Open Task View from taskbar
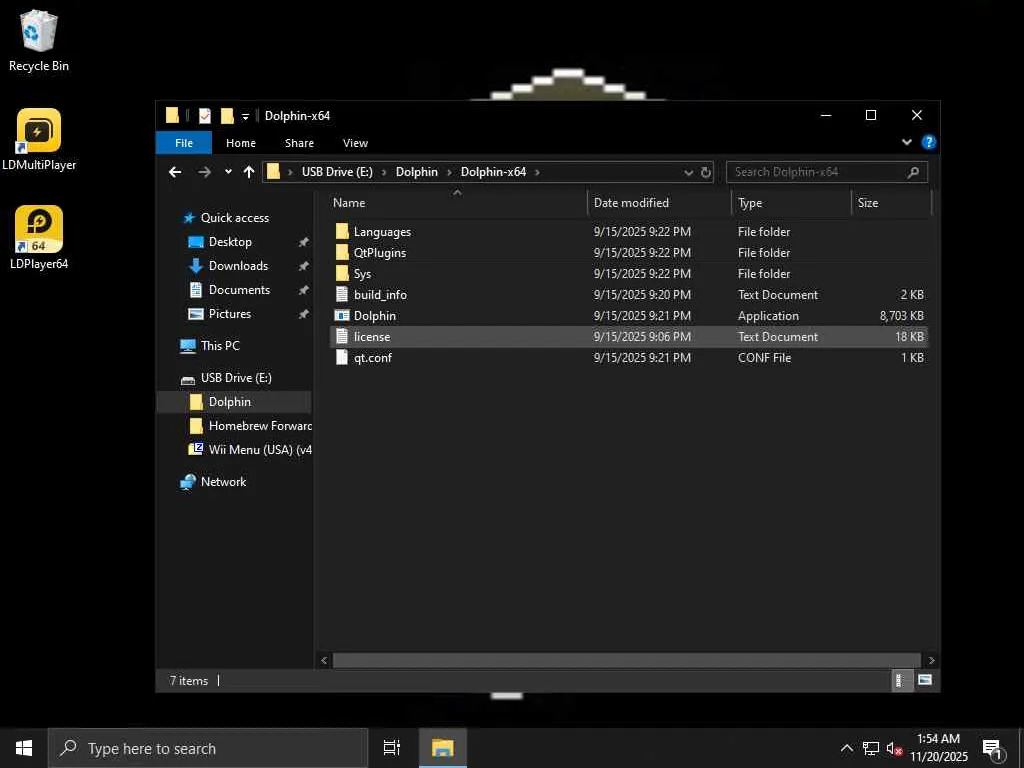This screenshot has height=768, width=1024. [392, 748]
